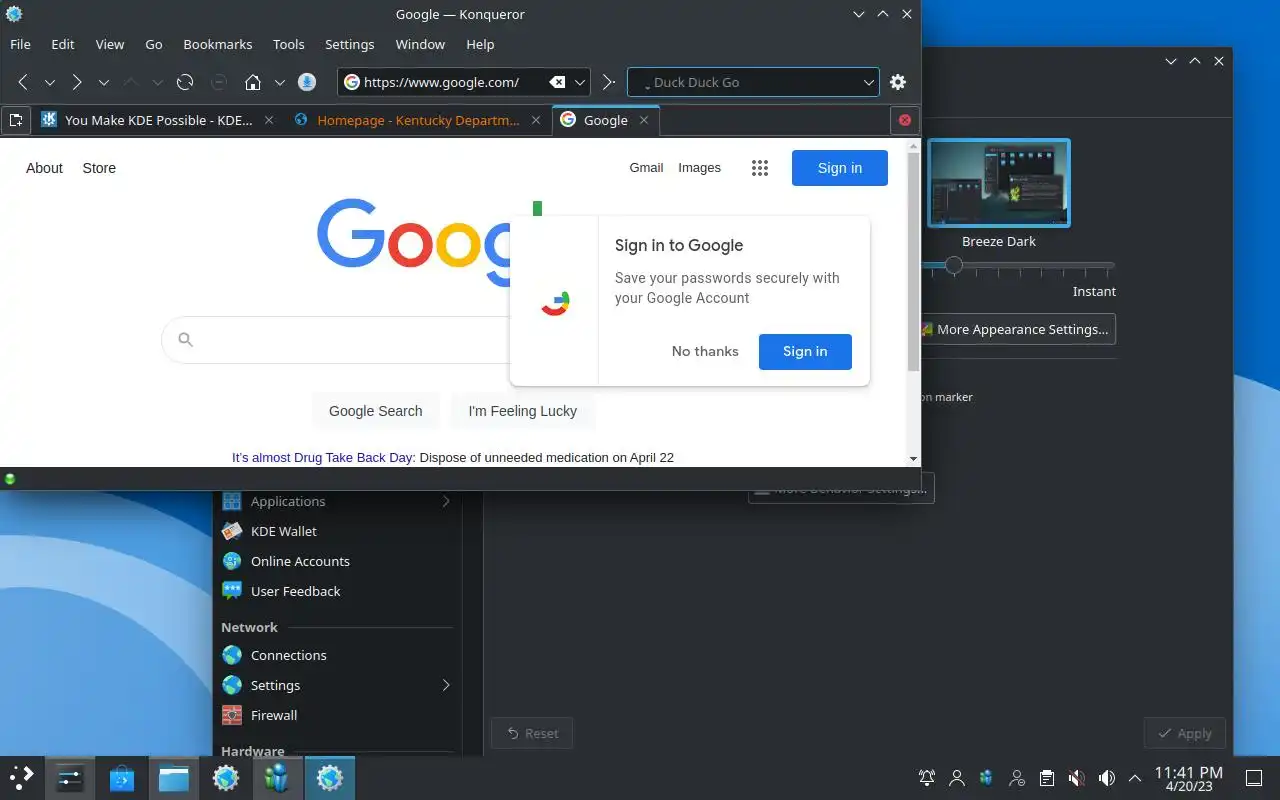
Task: Expand Applications in System Settings sidebar
Action: 446,501
